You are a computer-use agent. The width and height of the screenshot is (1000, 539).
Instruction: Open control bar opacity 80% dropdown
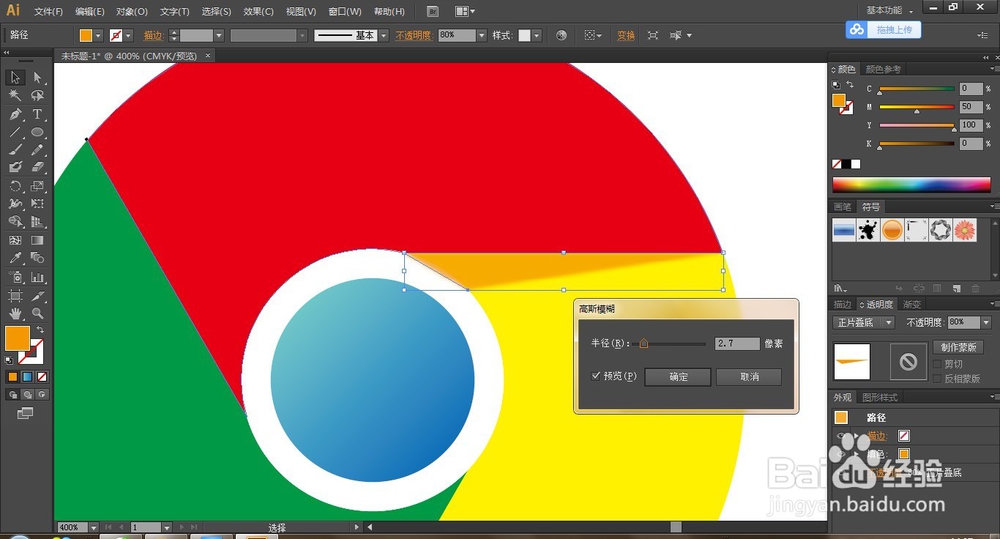pos(482,35)
